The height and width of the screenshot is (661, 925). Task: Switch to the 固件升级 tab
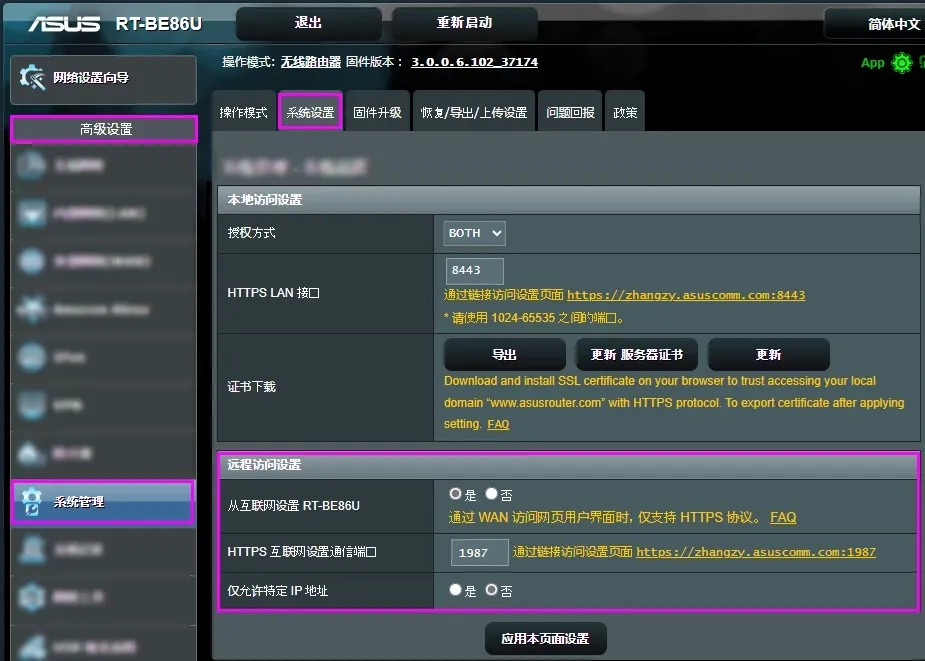(378, 111)
